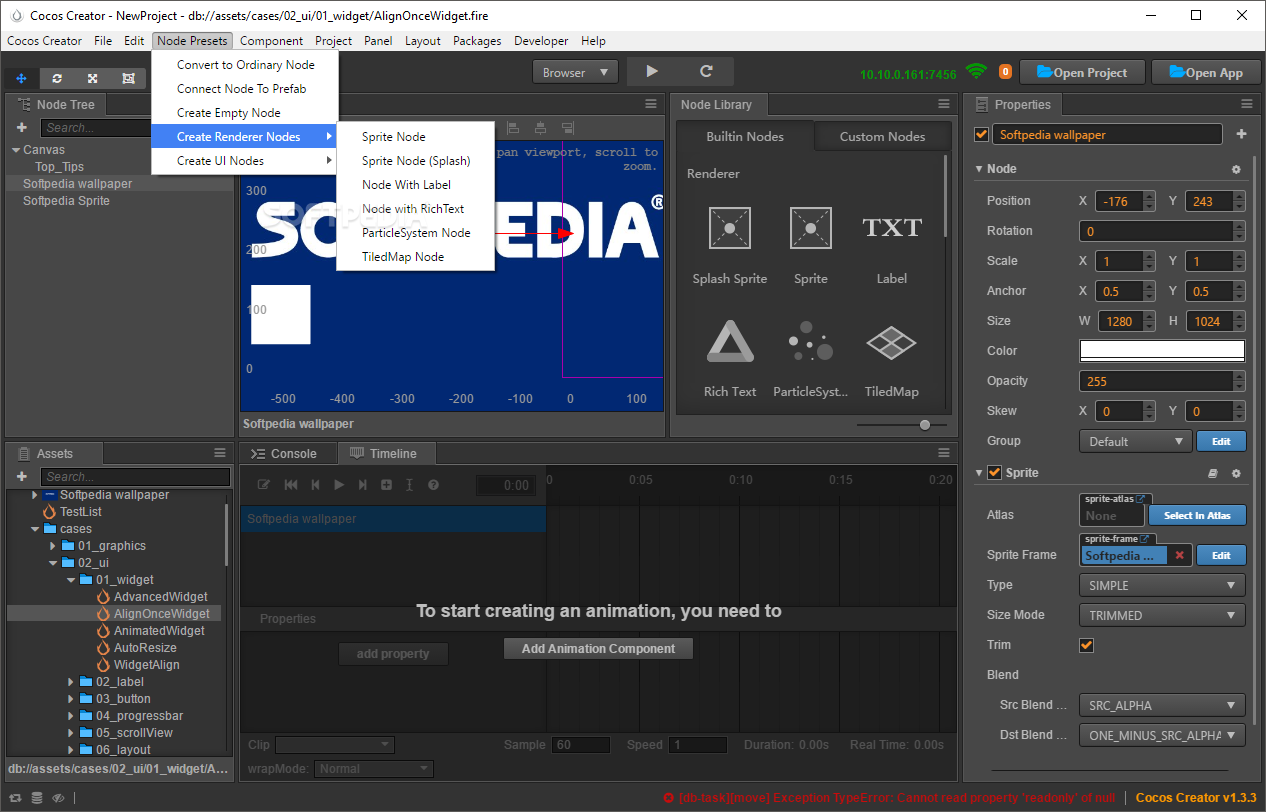Select the Move transform tool
Screen dimensions: 1266x812
tap(22, 78)
